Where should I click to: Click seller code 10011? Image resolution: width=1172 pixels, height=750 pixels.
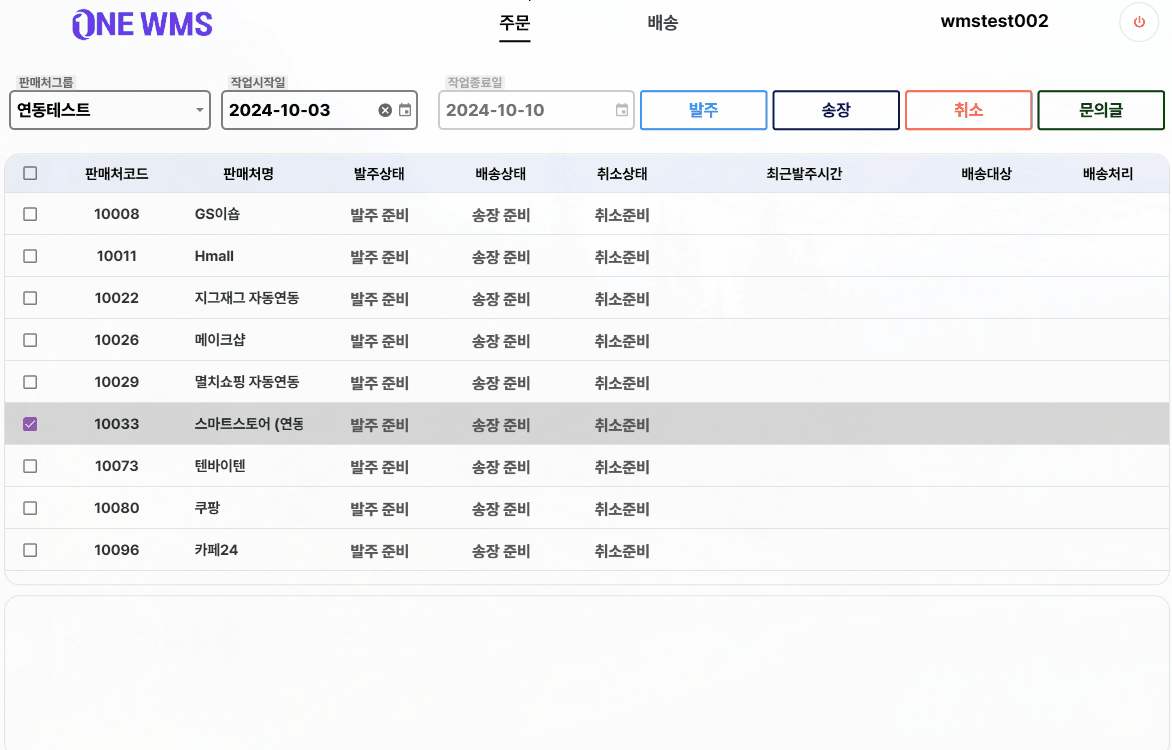[x=117, y=256]
